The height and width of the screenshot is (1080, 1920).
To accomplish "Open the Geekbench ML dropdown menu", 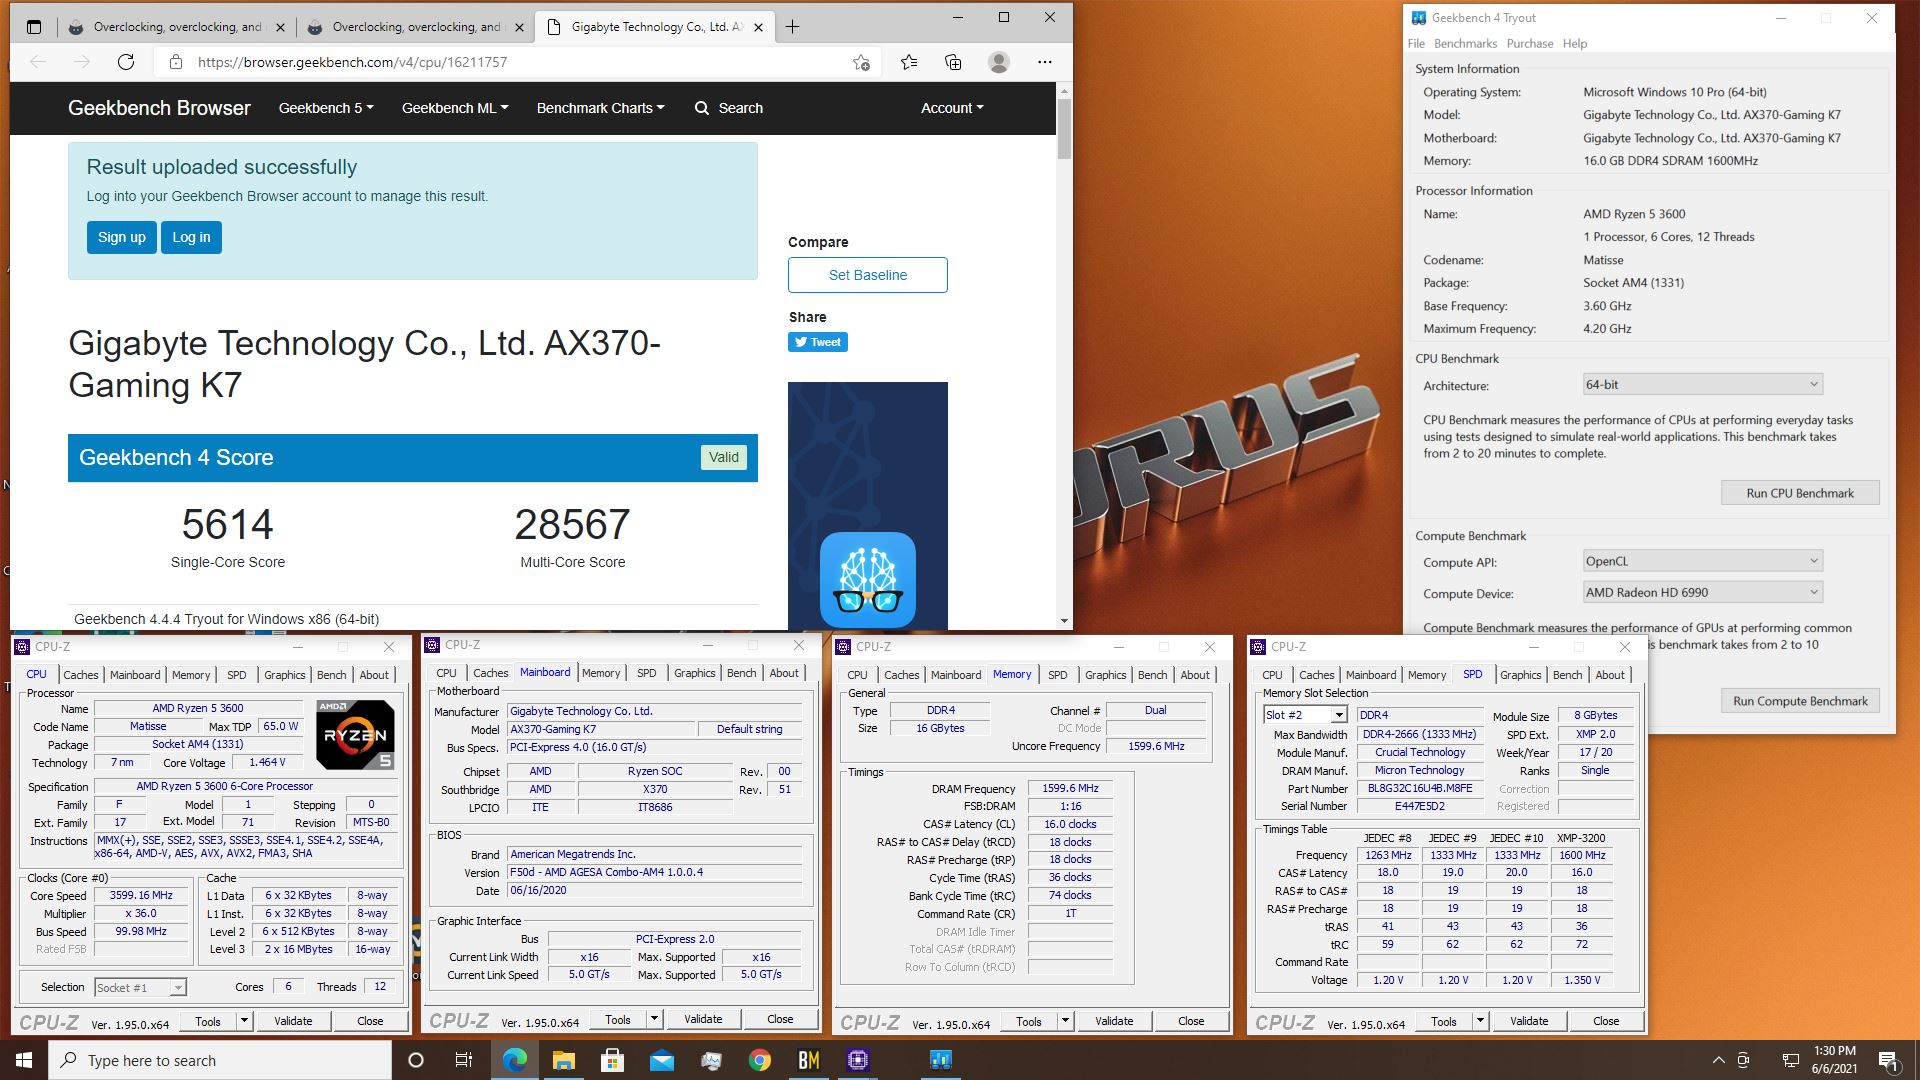I will pos(455,108).
